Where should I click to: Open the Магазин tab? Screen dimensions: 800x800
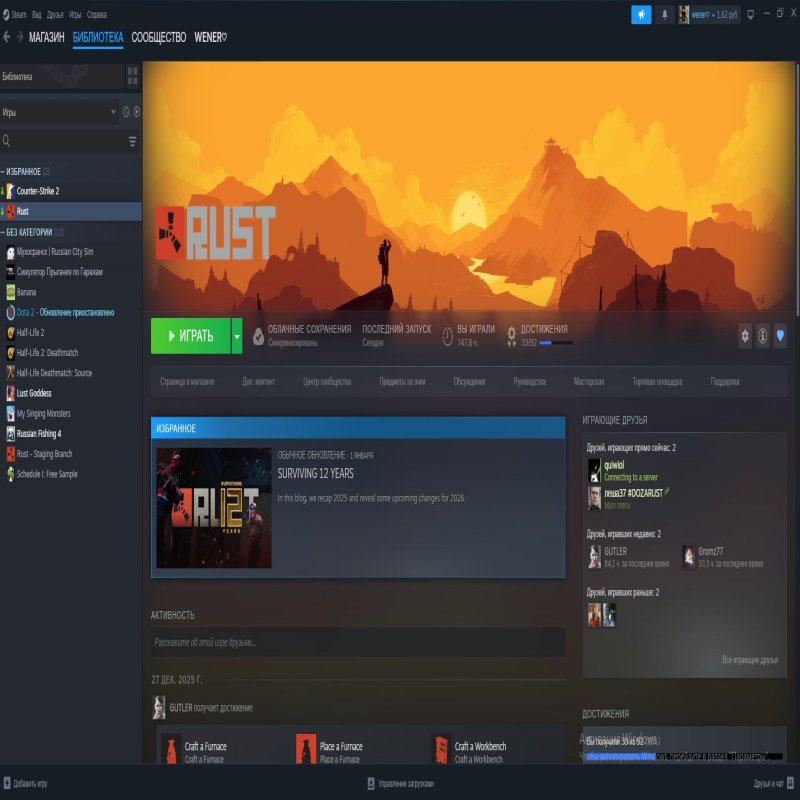click(46, 38)
